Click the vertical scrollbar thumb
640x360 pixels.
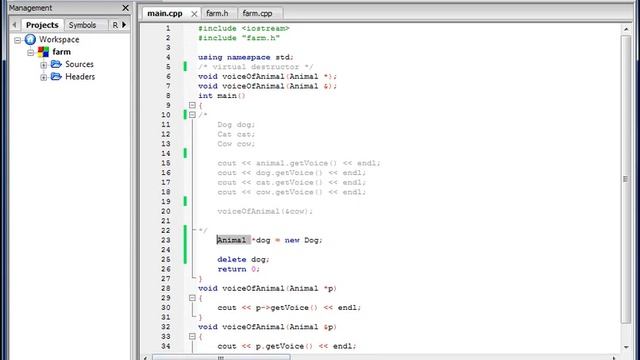tap(626, 179)
